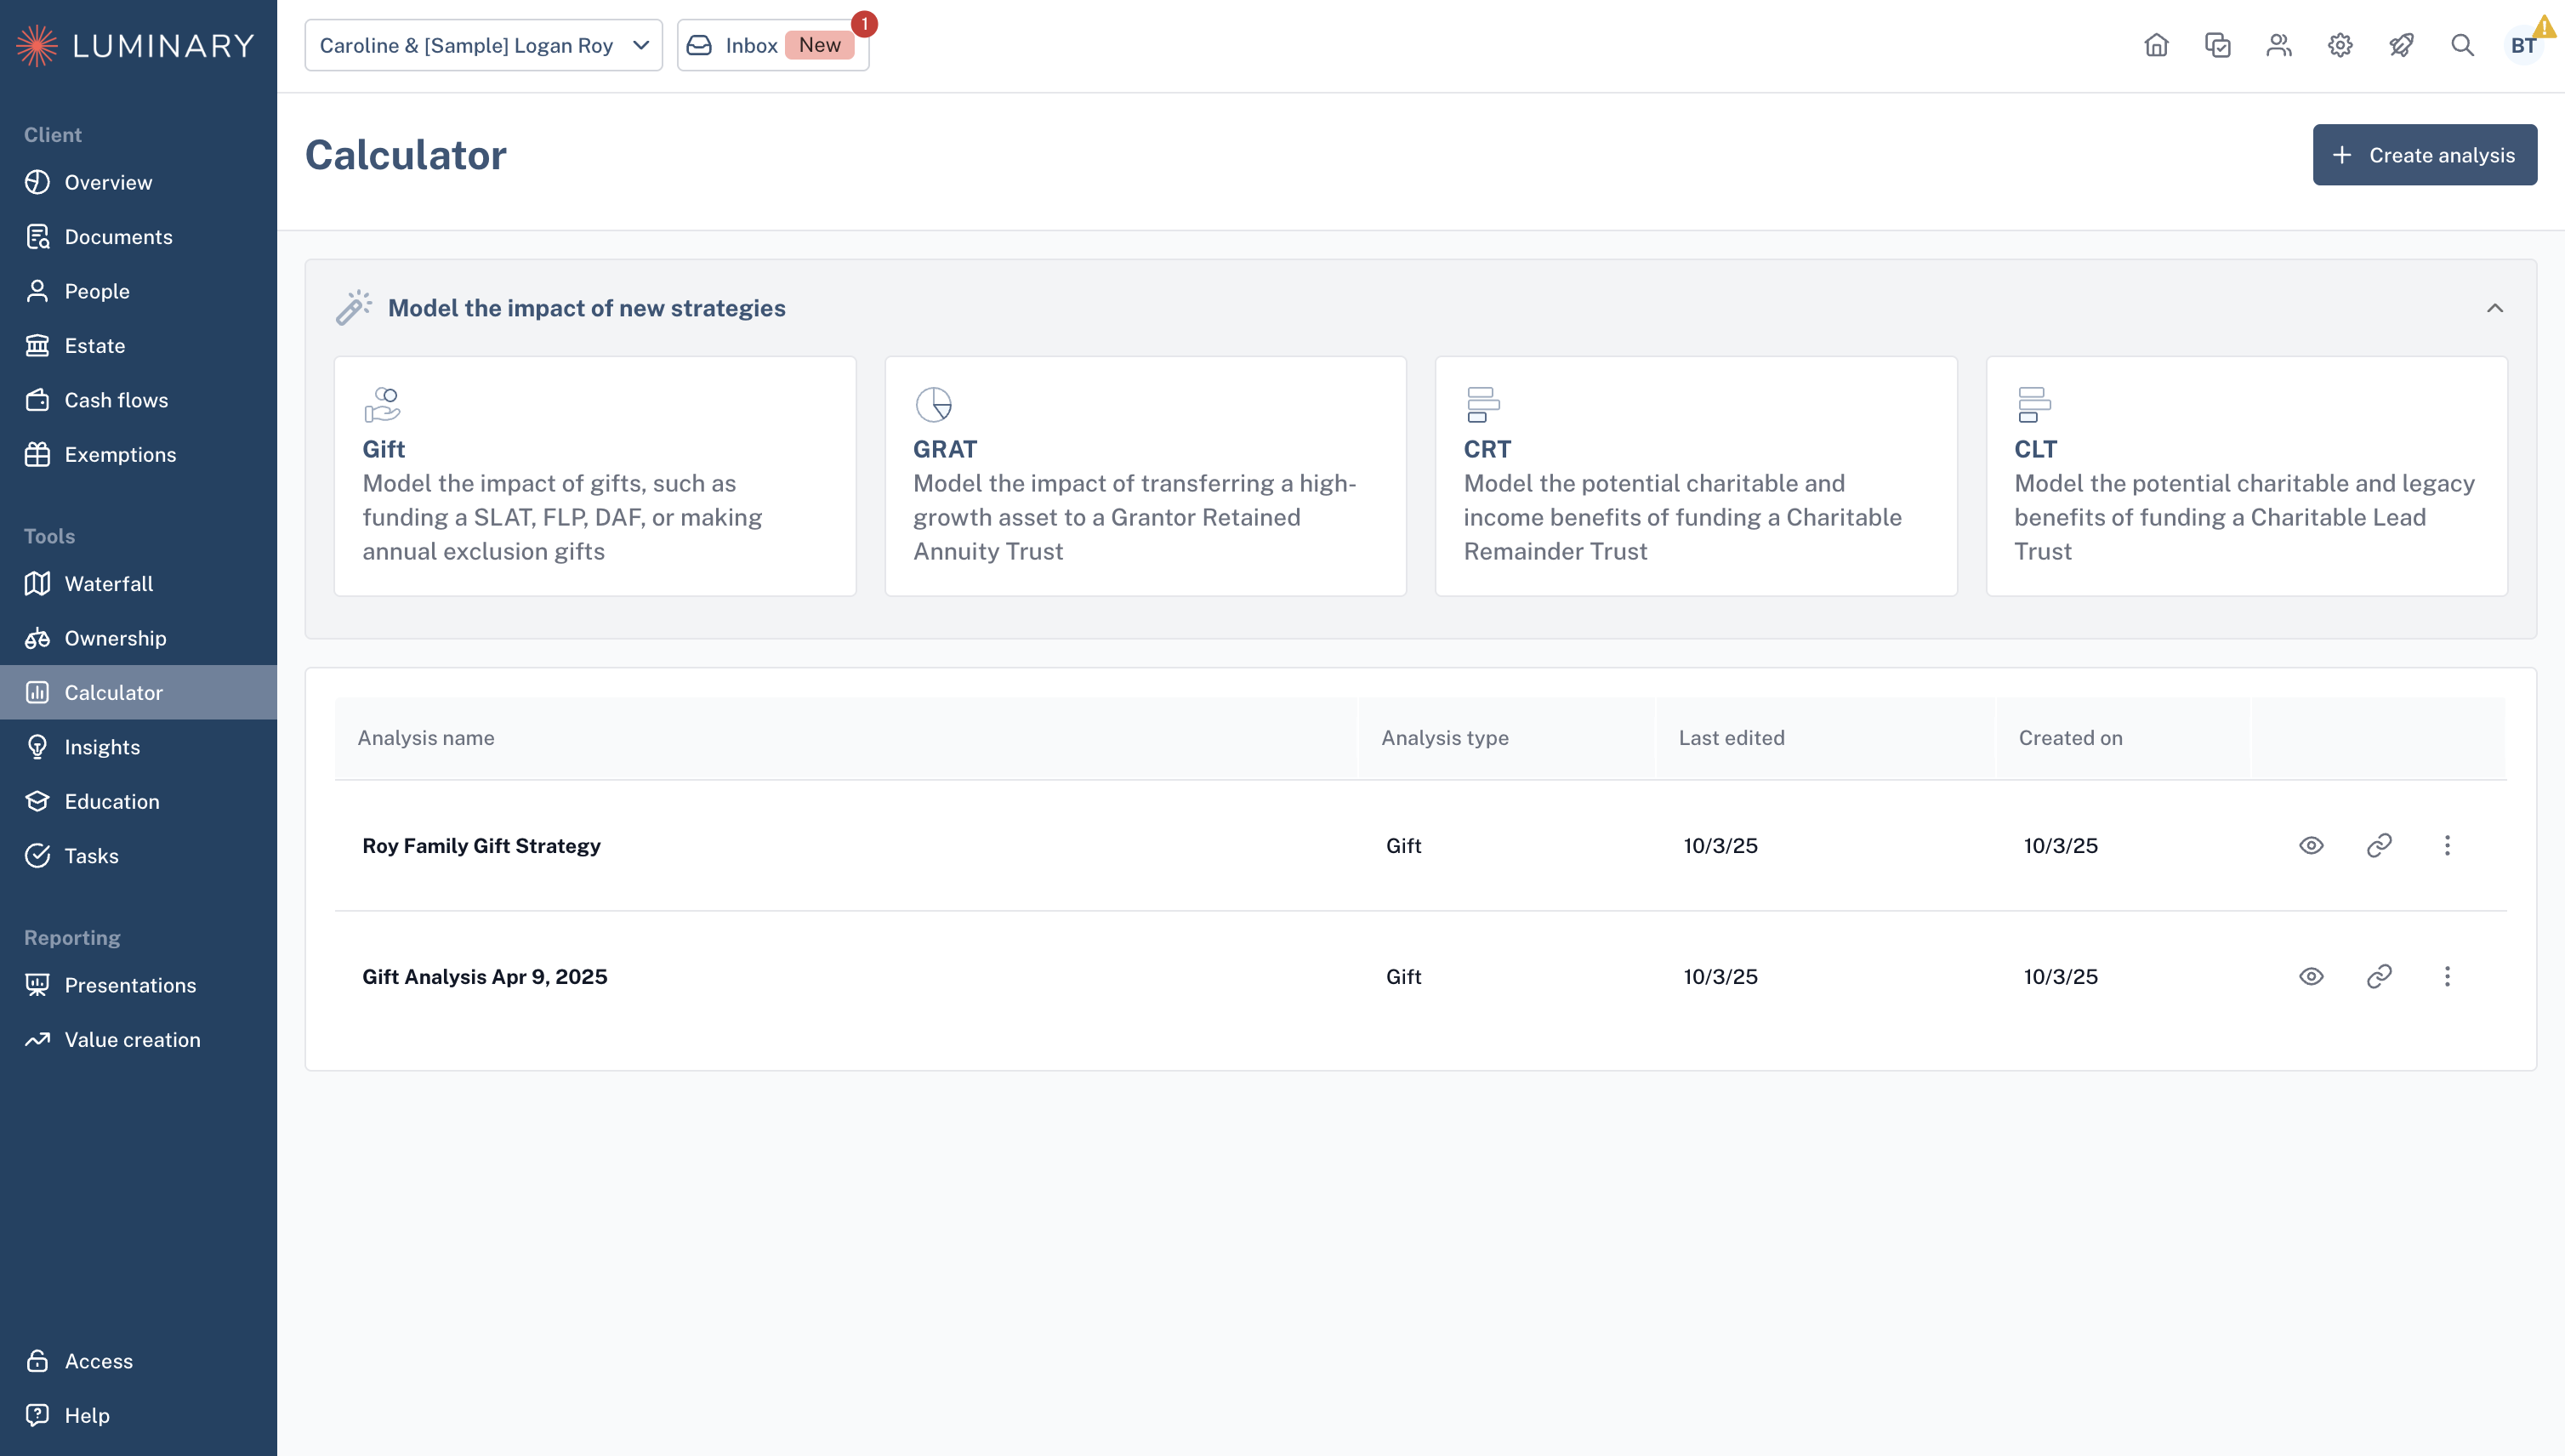The width and height of the screenshot is (2565, 1456).
Task: Open Presentations in sidebar
Action: coord(138,985)
